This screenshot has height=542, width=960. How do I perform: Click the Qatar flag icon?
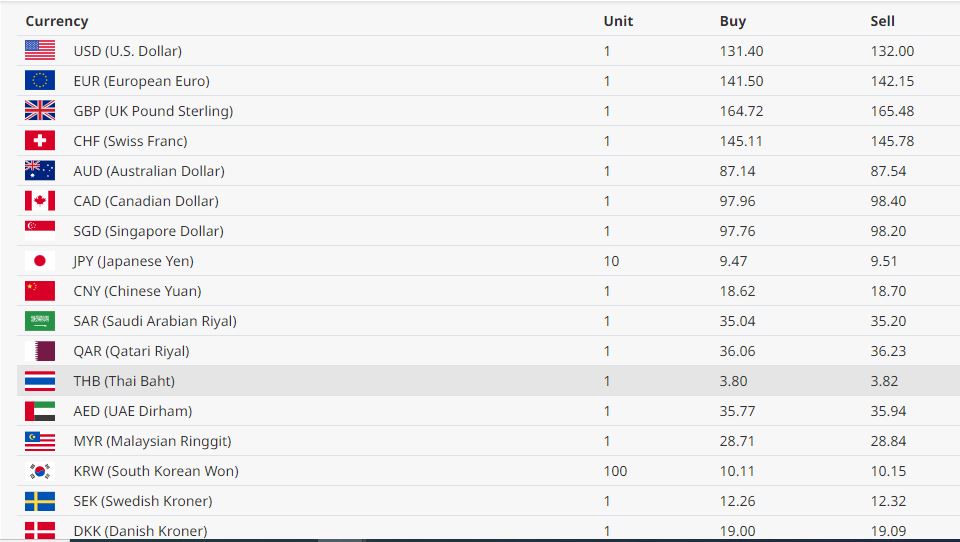point(40,351)
